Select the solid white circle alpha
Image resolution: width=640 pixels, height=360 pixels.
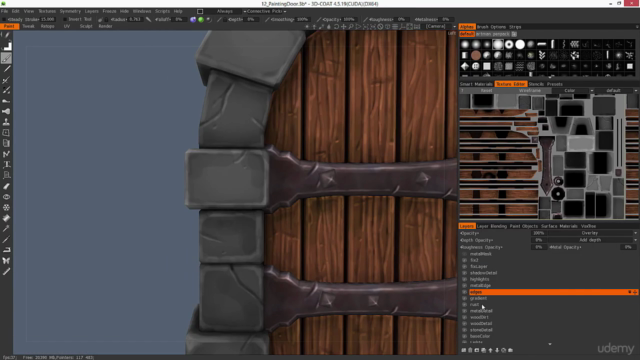pyautogui.click(x=520, y=44)
